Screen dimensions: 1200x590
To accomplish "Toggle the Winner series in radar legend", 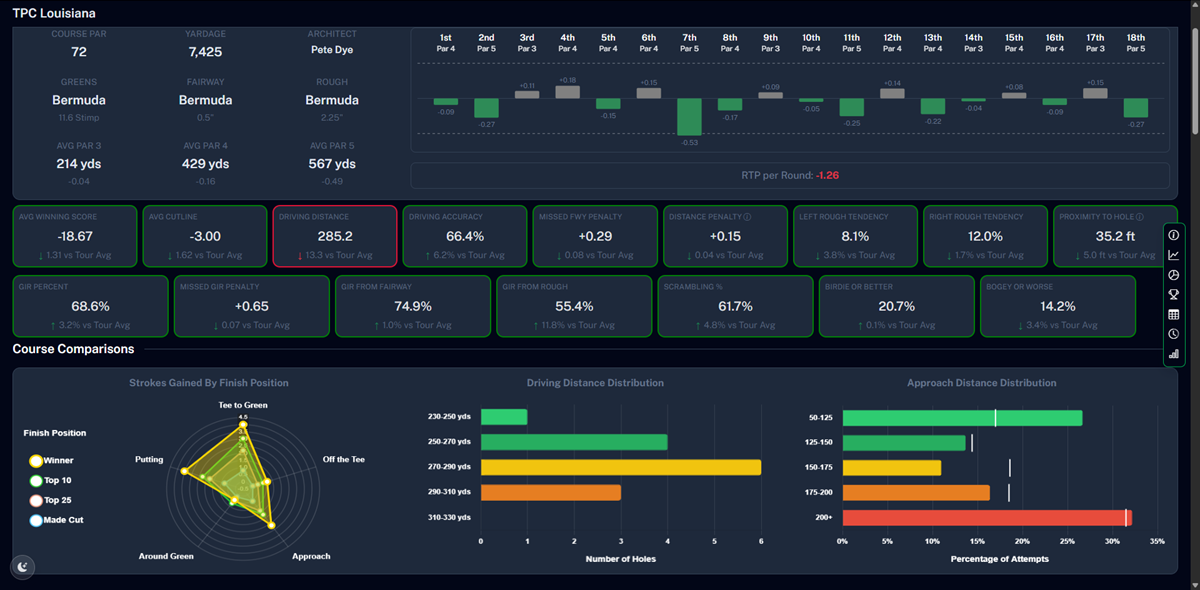I will 36,461.
